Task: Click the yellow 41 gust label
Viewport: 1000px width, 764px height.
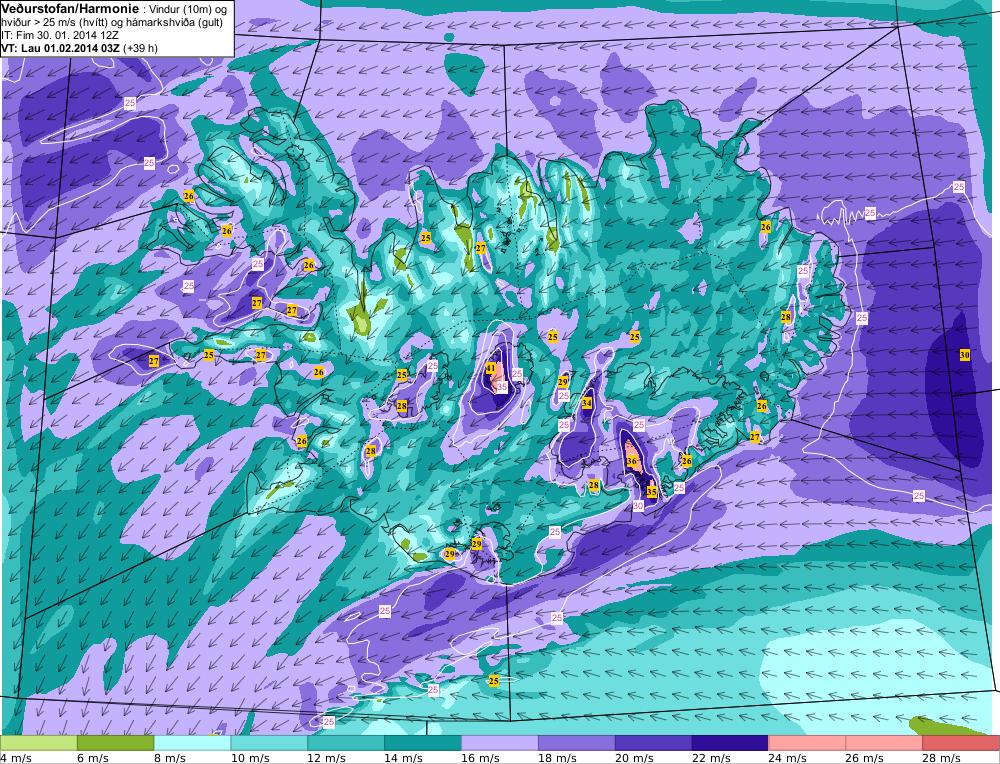Action: coord(490,368)
